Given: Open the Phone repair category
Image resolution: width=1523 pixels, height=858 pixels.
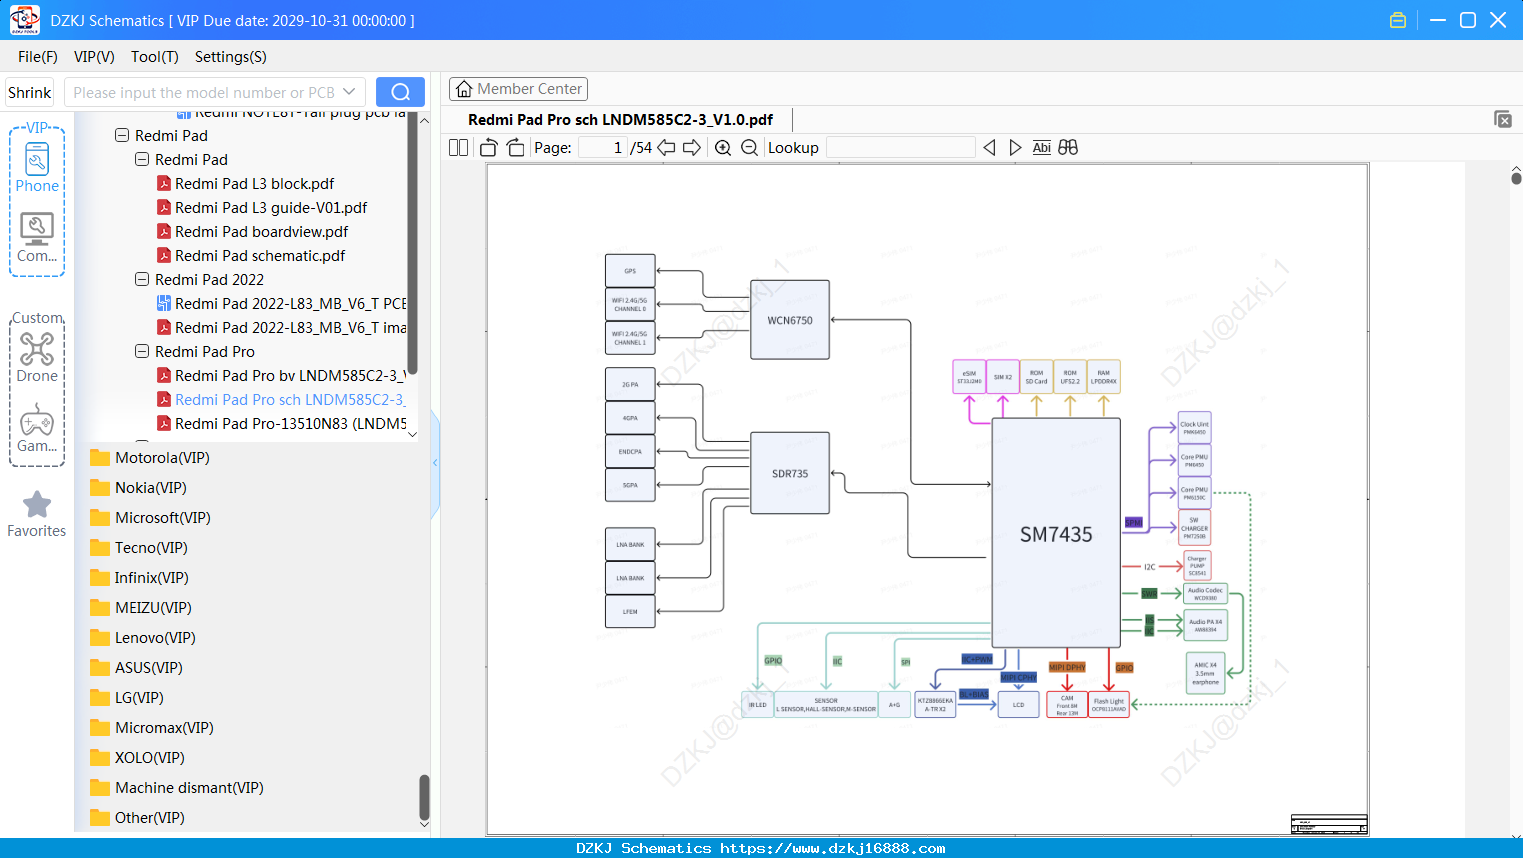Looking at the screenshot, I should (37, 167).
